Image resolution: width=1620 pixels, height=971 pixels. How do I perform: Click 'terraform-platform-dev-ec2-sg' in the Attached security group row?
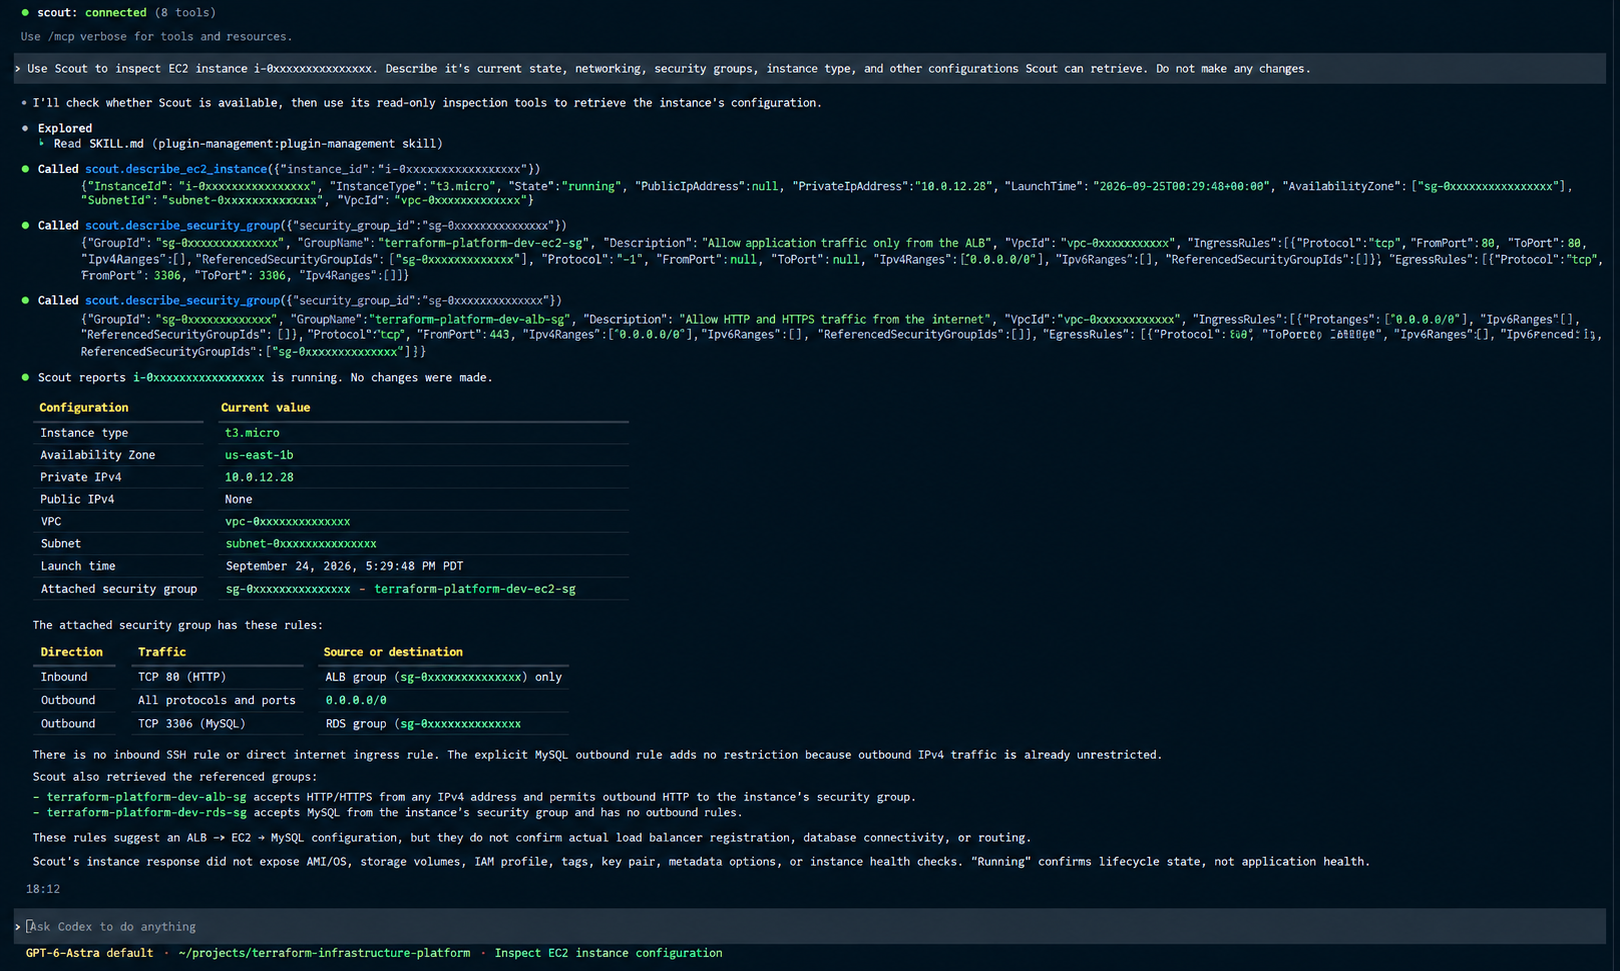pos(475,589)
